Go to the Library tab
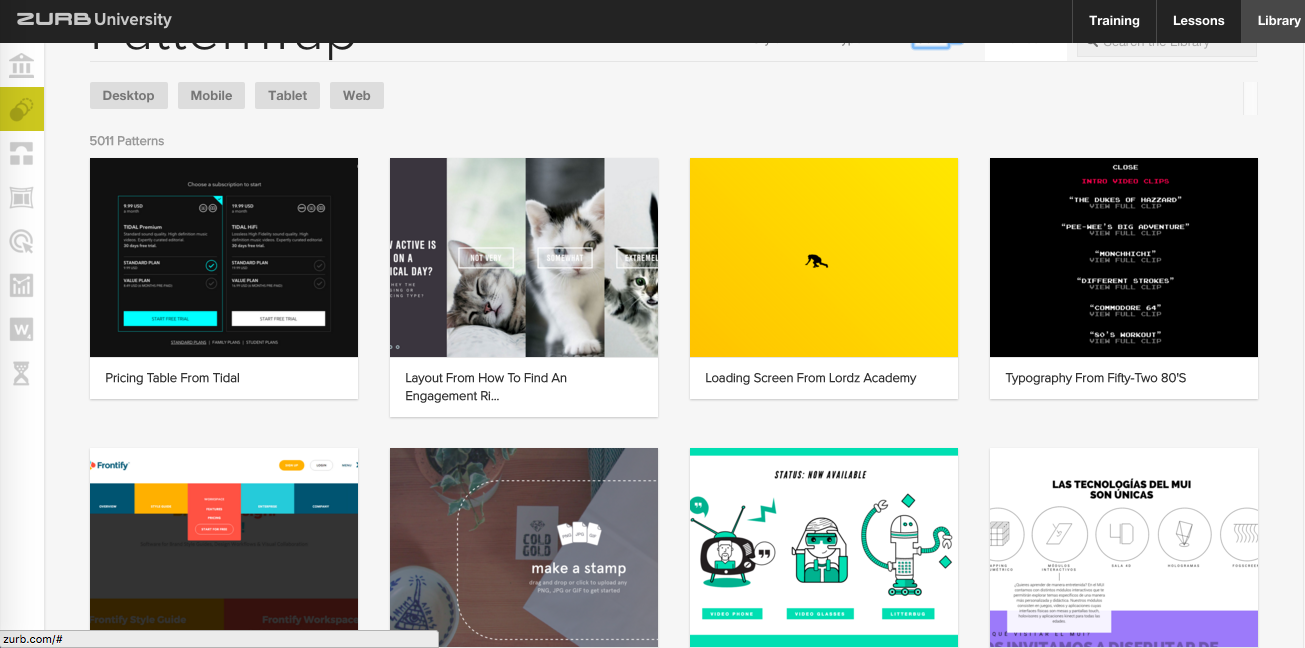Screen dimensions: 1305x648 coord(1278,21)
